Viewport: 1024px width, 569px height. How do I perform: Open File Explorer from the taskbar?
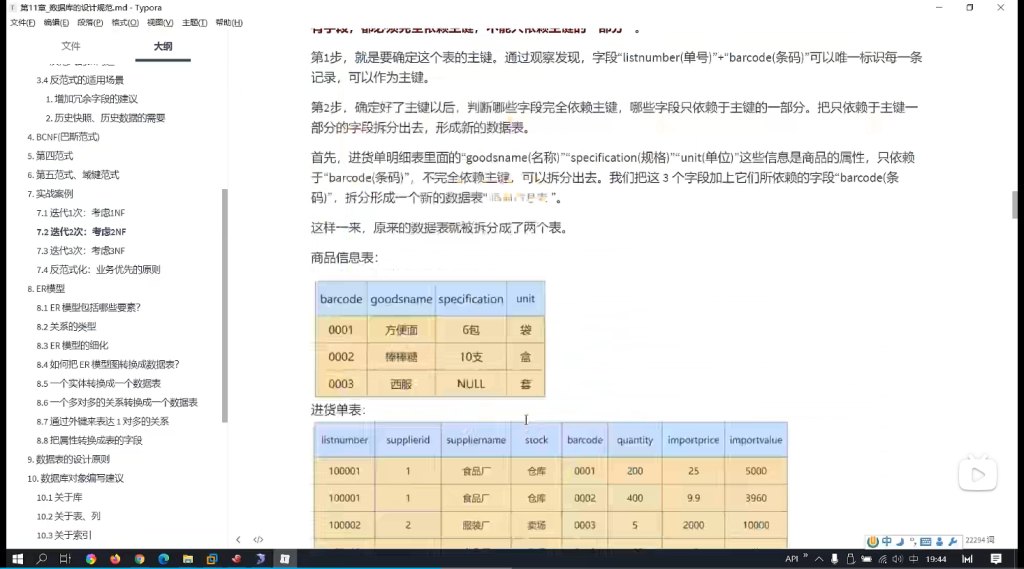point(187,559)
